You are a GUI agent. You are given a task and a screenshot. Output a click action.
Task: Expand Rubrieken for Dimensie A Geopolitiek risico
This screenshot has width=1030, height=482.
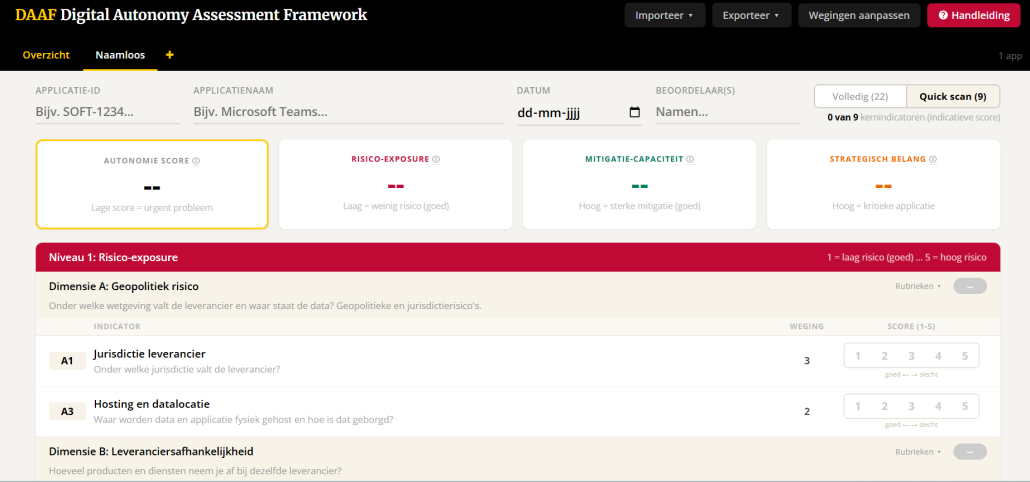pyautogui.click(x=918, y=286)
